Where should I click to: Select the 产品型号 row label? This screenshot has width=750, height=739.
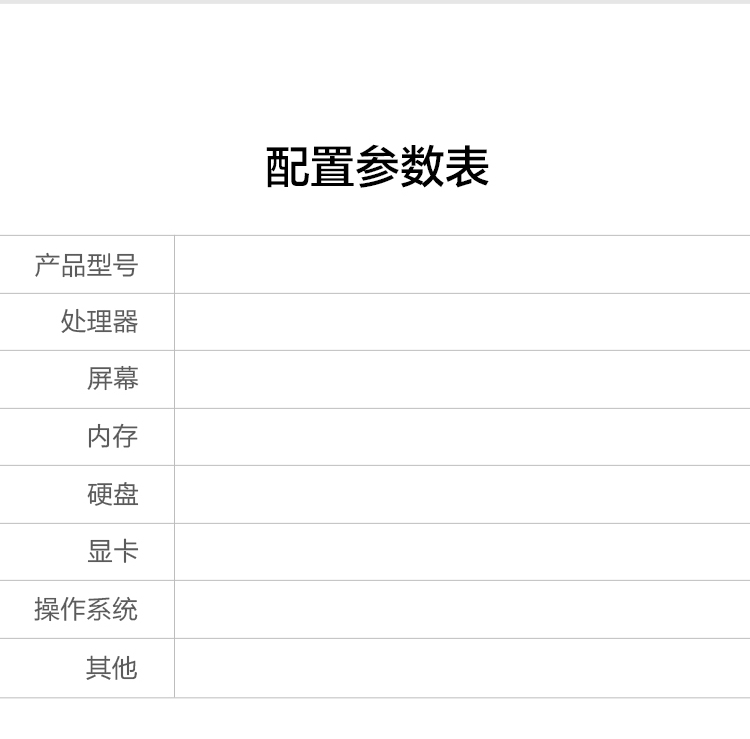tap(87, 265)
